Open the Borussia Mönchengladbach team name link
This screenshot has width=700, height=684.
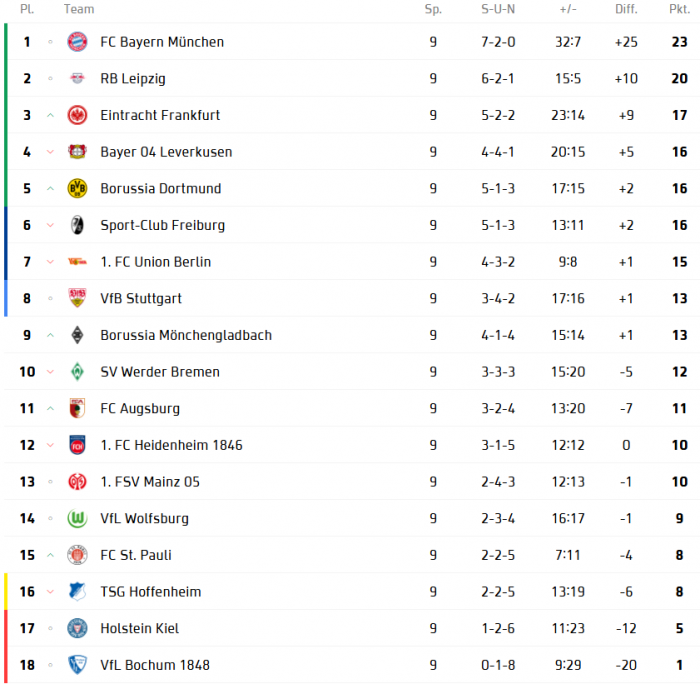(x=186, y=335)
